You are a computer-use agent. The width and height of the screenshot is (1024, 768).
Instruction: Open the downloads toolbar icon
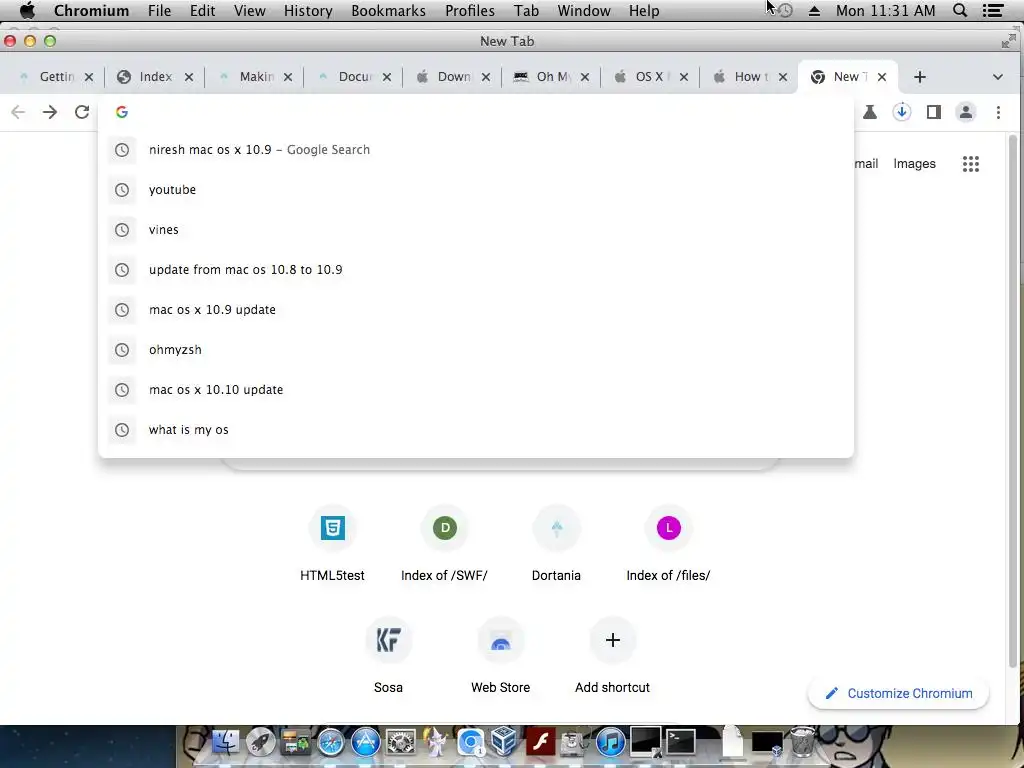pos(902,112)
